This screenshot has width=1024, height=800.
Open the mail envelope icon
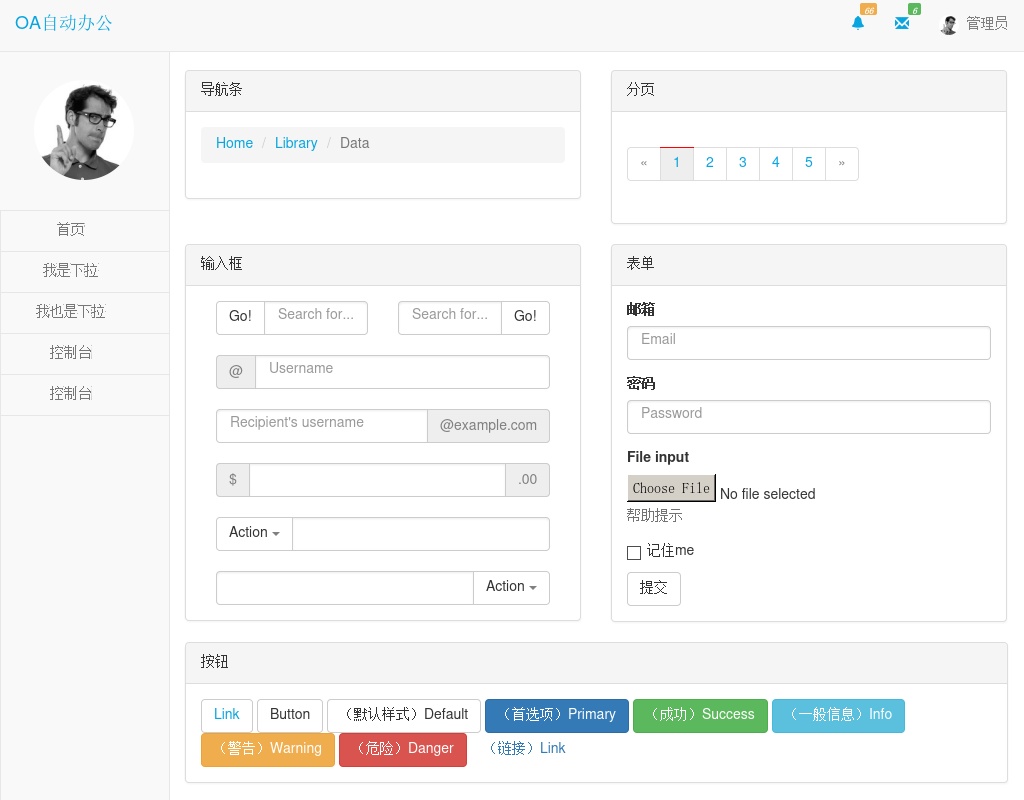[x=902, y=23]
